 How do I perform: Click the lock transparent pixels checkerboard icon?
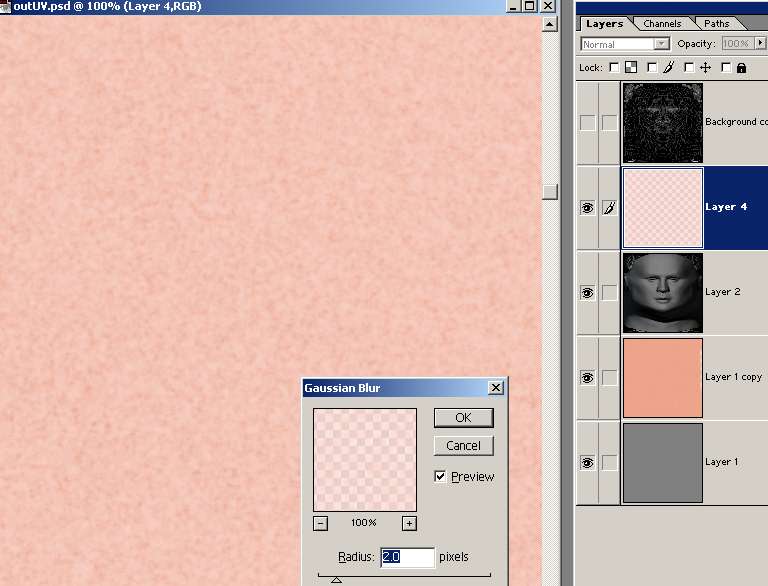point(631,68)
